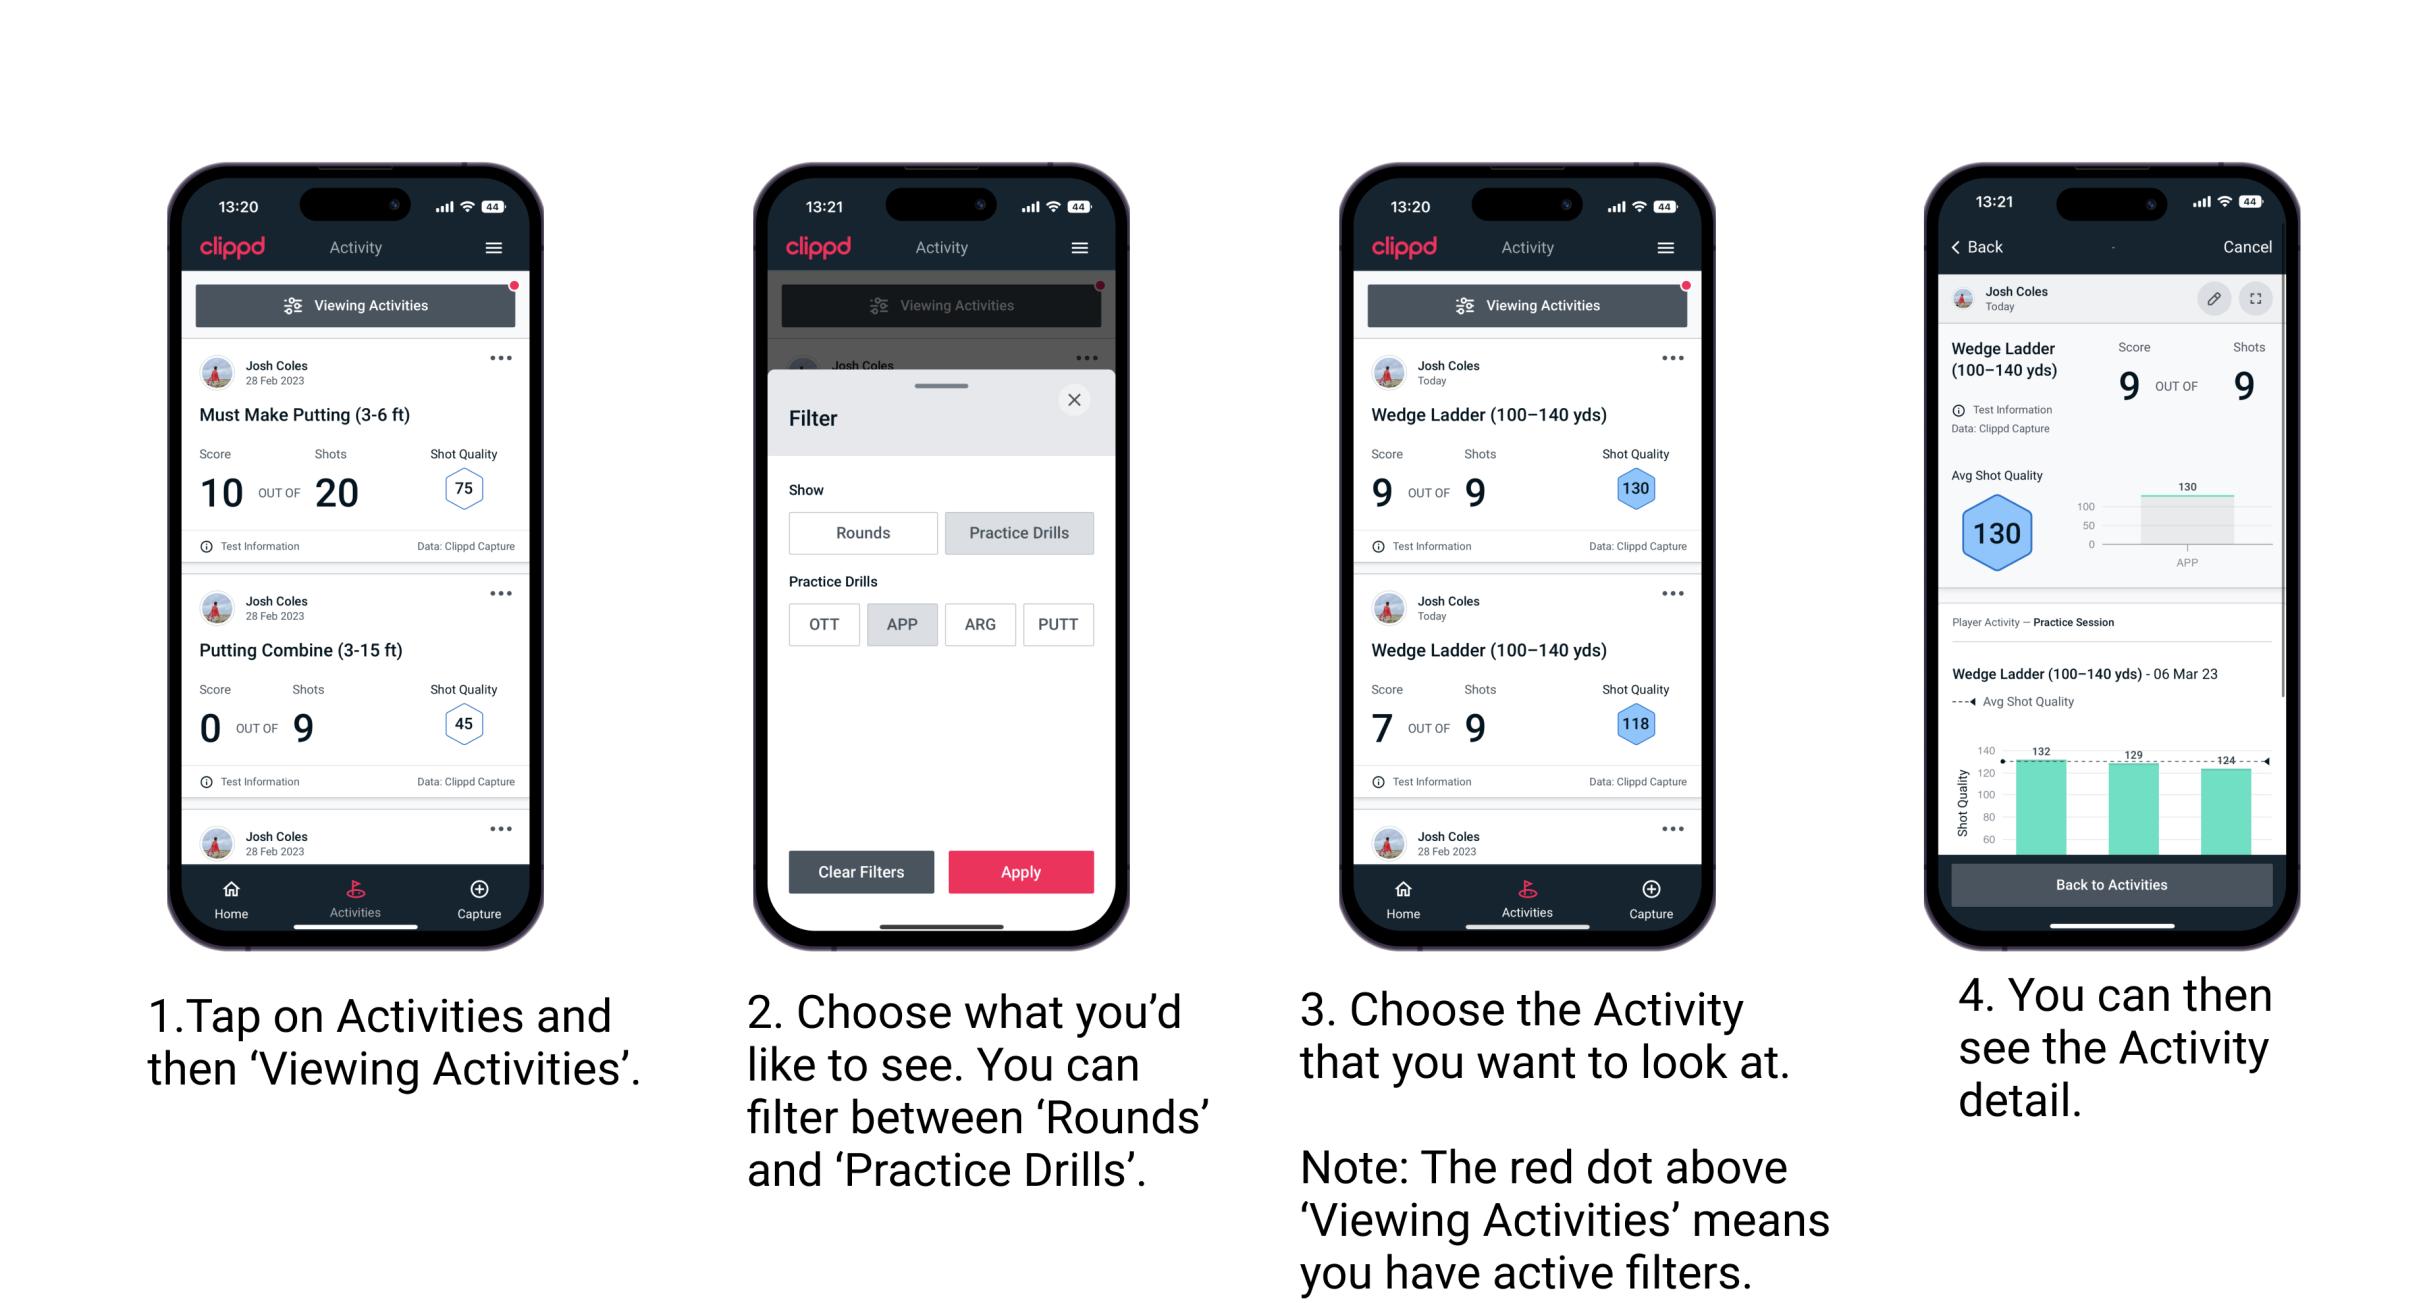This screenshot has height=1303, width=2423.
Task: Tap Apply to confirm active filters
Action: pyautogui.click(x=1021, y=870)
